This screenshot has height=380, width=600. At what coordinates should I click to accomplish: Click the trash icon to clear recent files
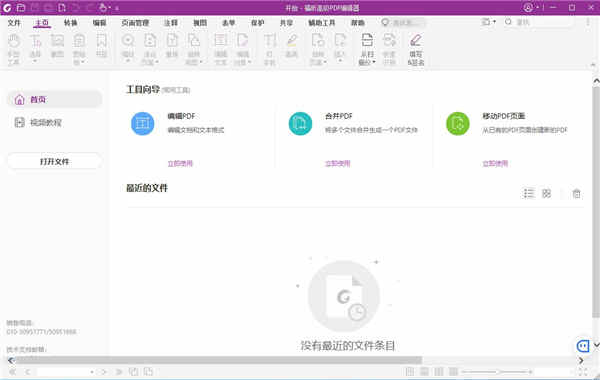576,194
